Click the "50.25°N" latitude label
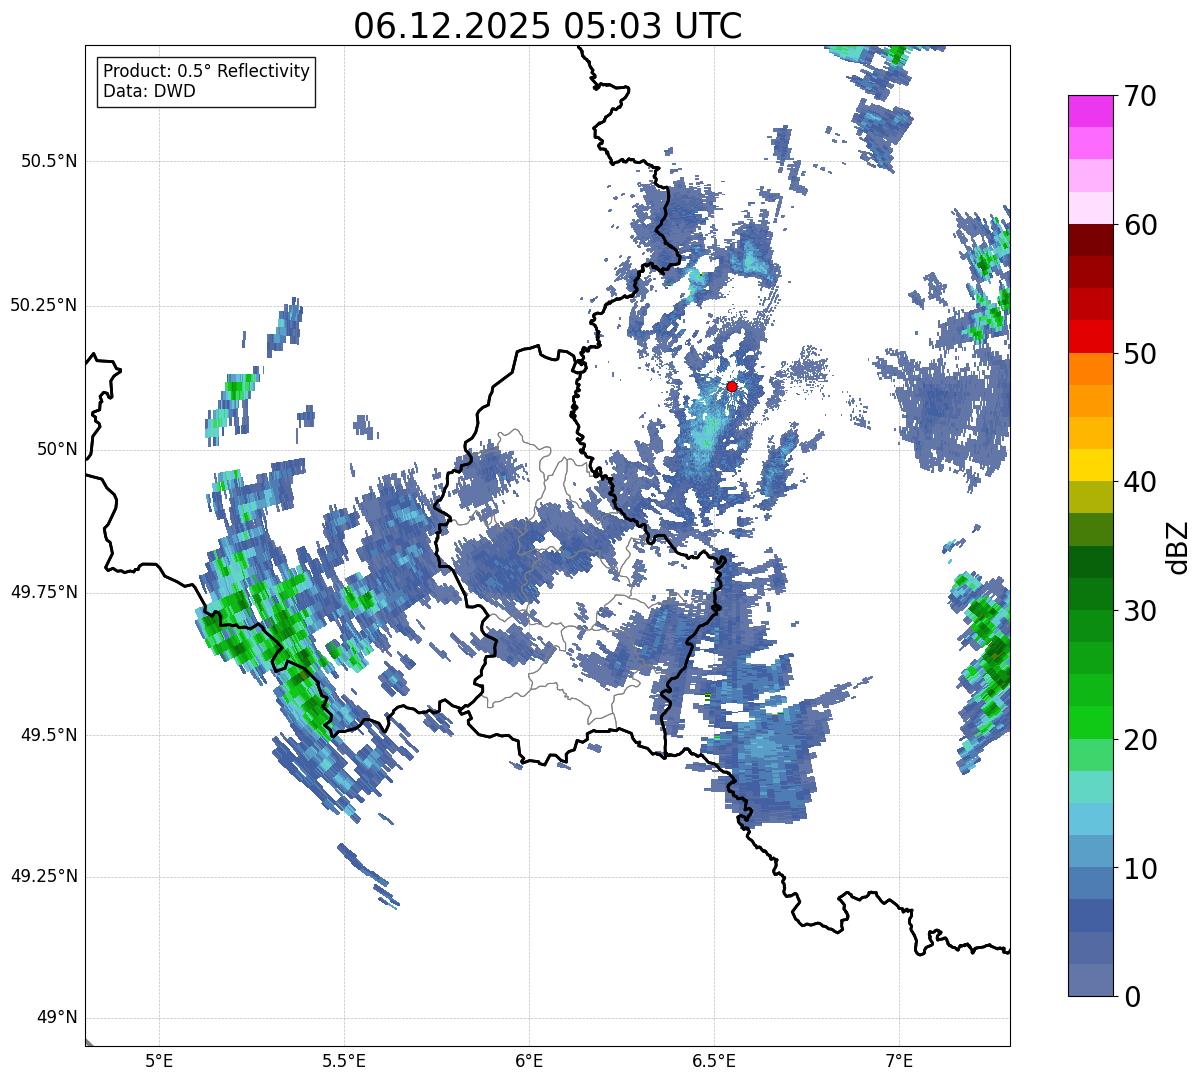The image size is (1202, 1081). coord(44,305)
